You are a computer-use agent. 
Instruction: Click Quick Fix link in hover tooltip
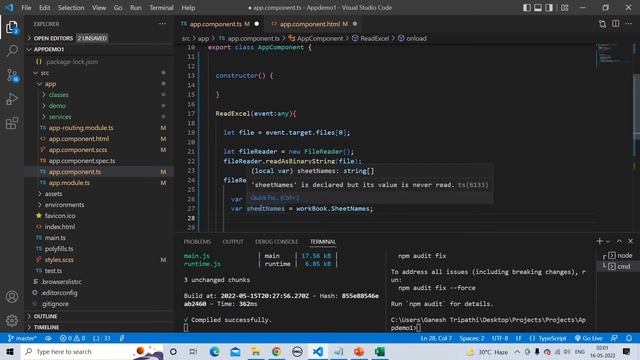tap(275, 198)
